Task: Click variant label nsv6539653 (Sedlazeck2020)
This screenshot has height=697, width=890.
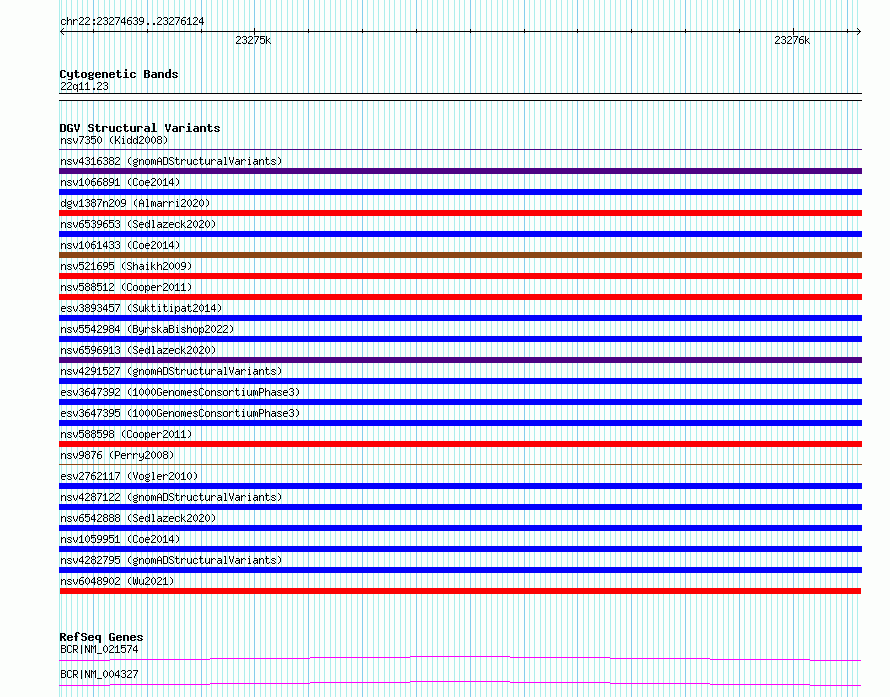Action: [138, 224]
